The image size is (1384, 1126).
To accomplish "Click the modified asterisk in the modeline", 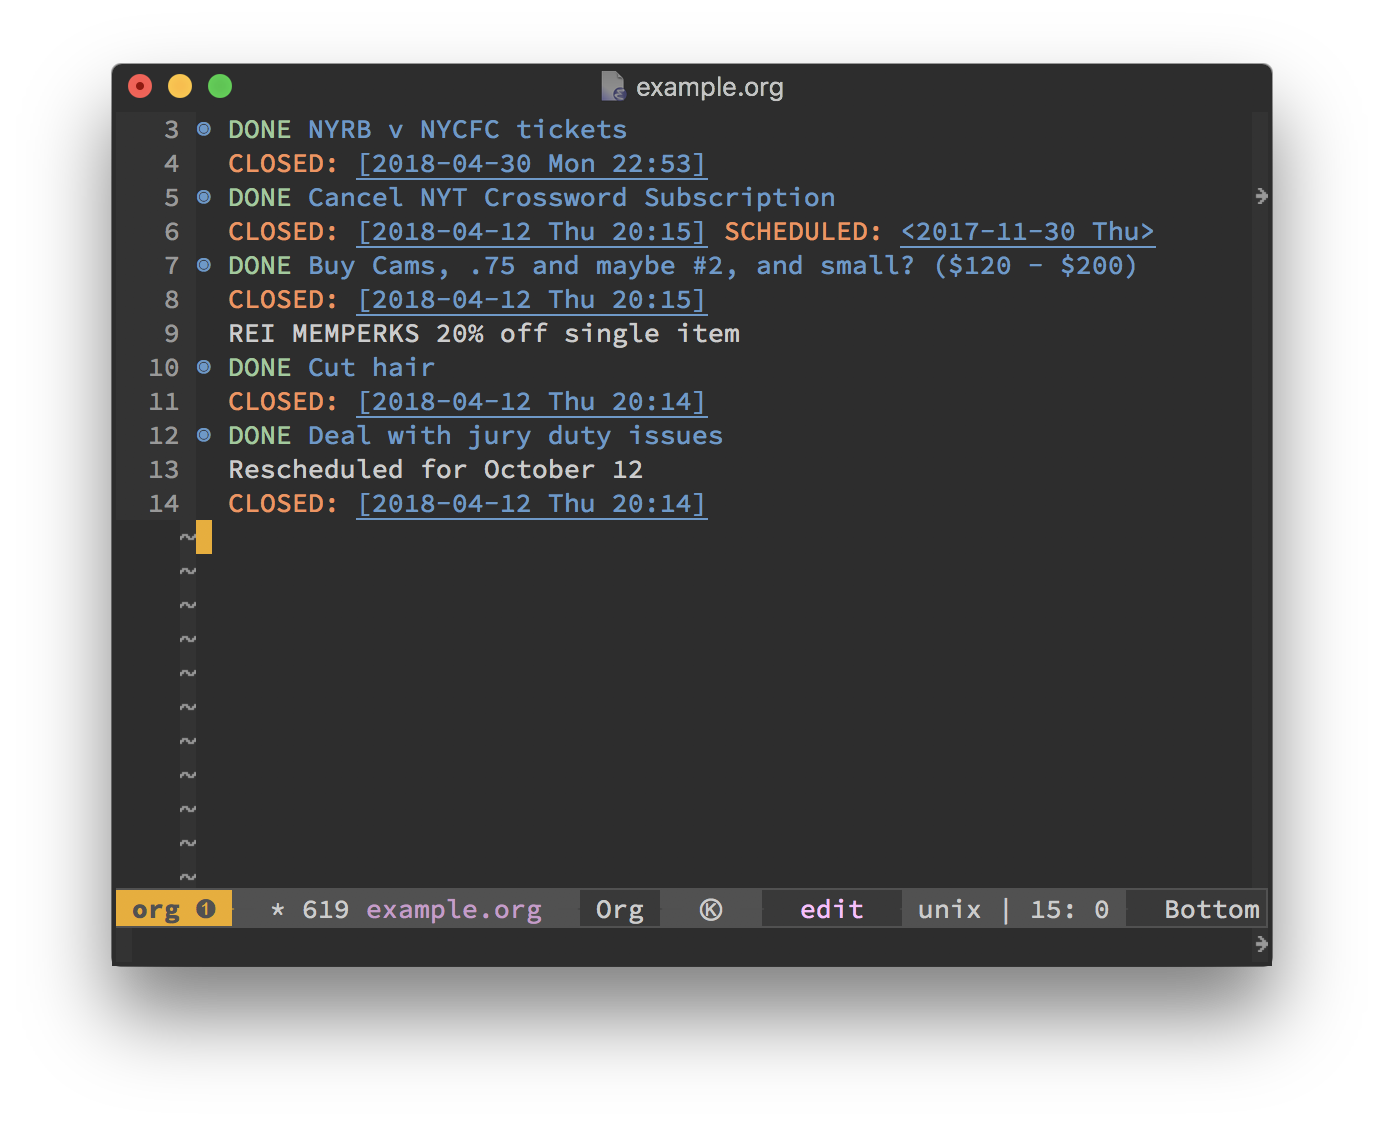I will [277, 910].
